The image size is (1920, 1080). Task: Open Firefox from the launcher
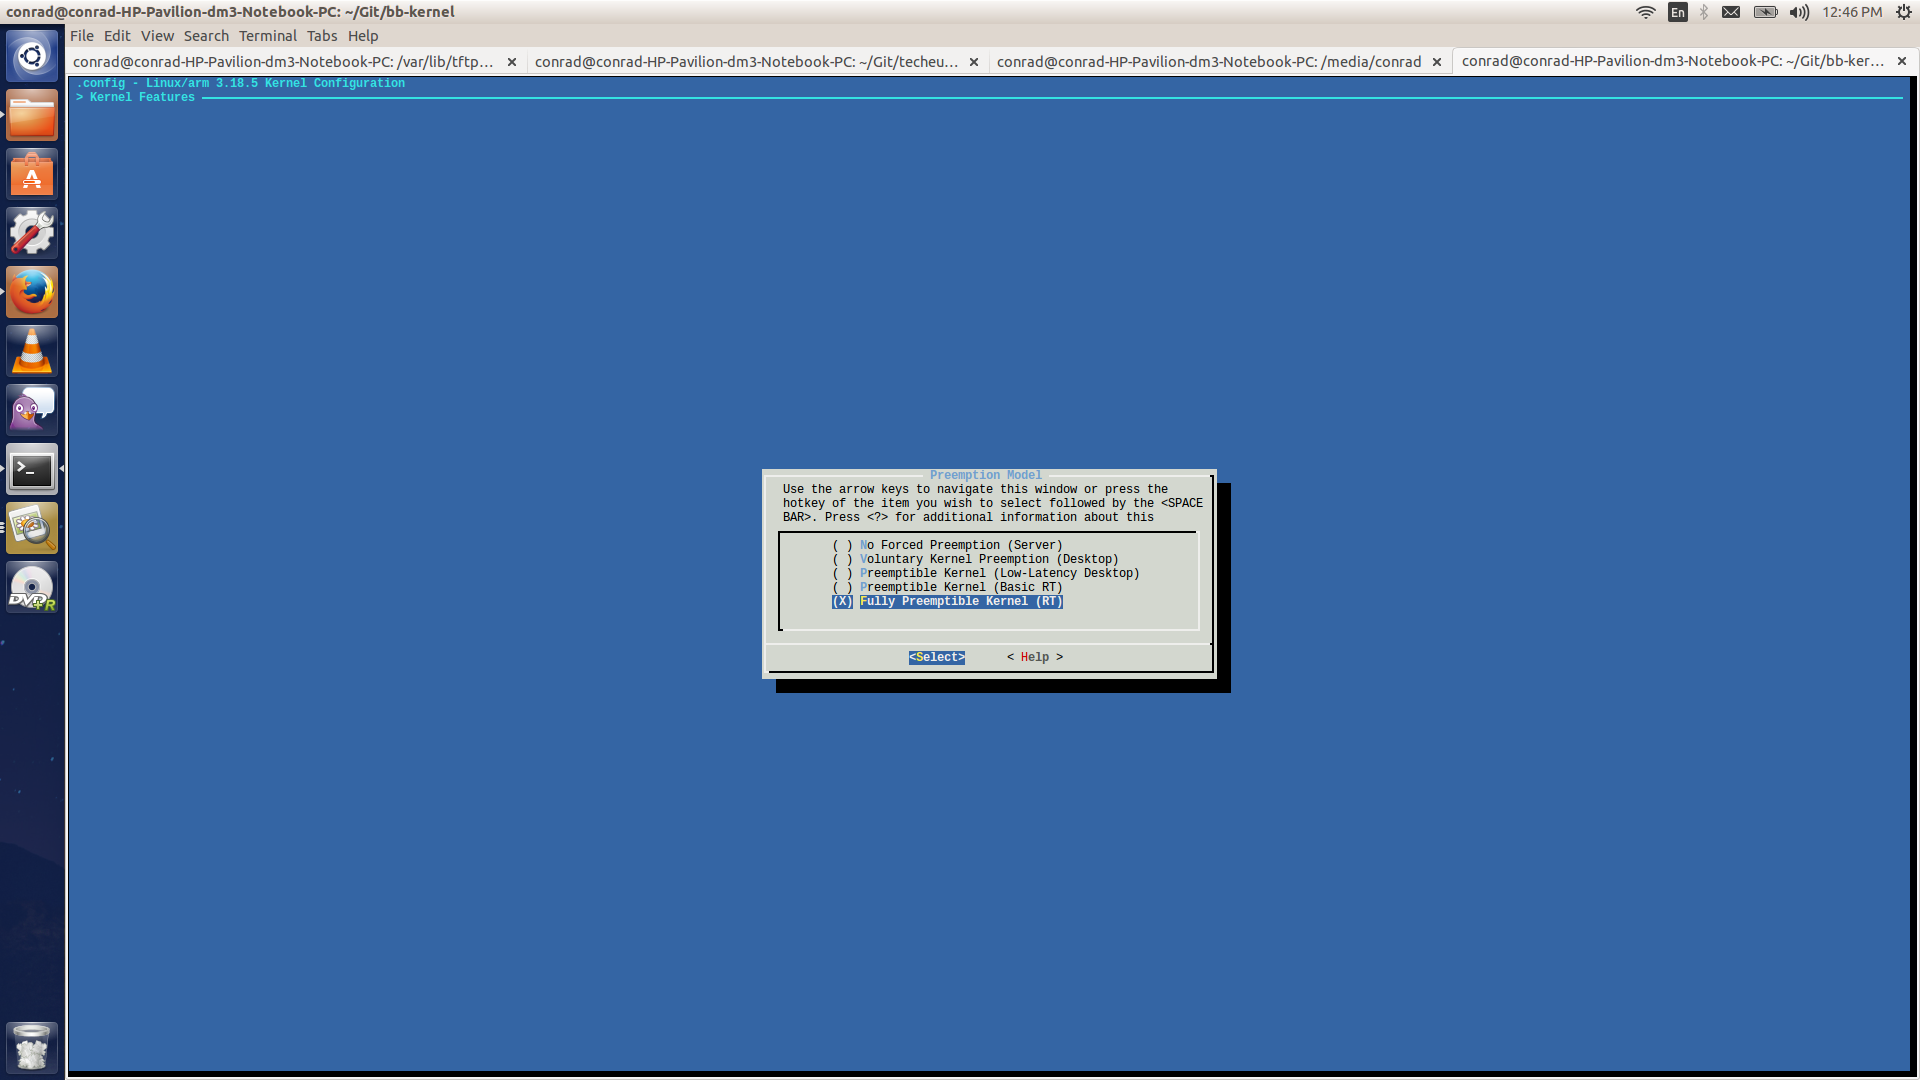[32, 292]
